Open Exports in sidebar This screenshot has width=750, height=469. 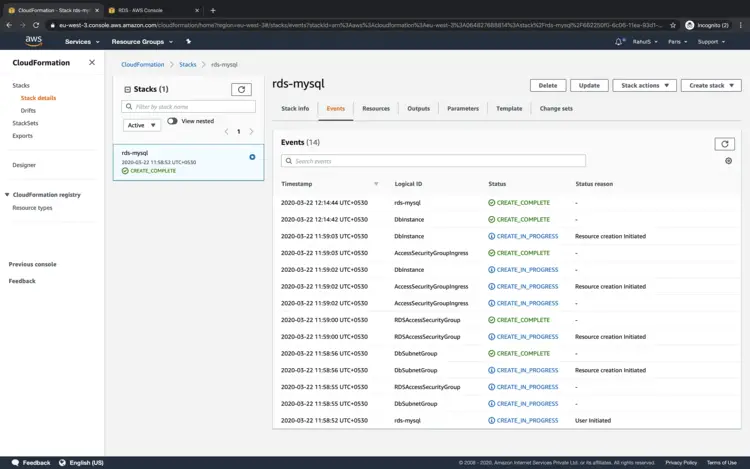pyautogui.click(x=22, y=136)
